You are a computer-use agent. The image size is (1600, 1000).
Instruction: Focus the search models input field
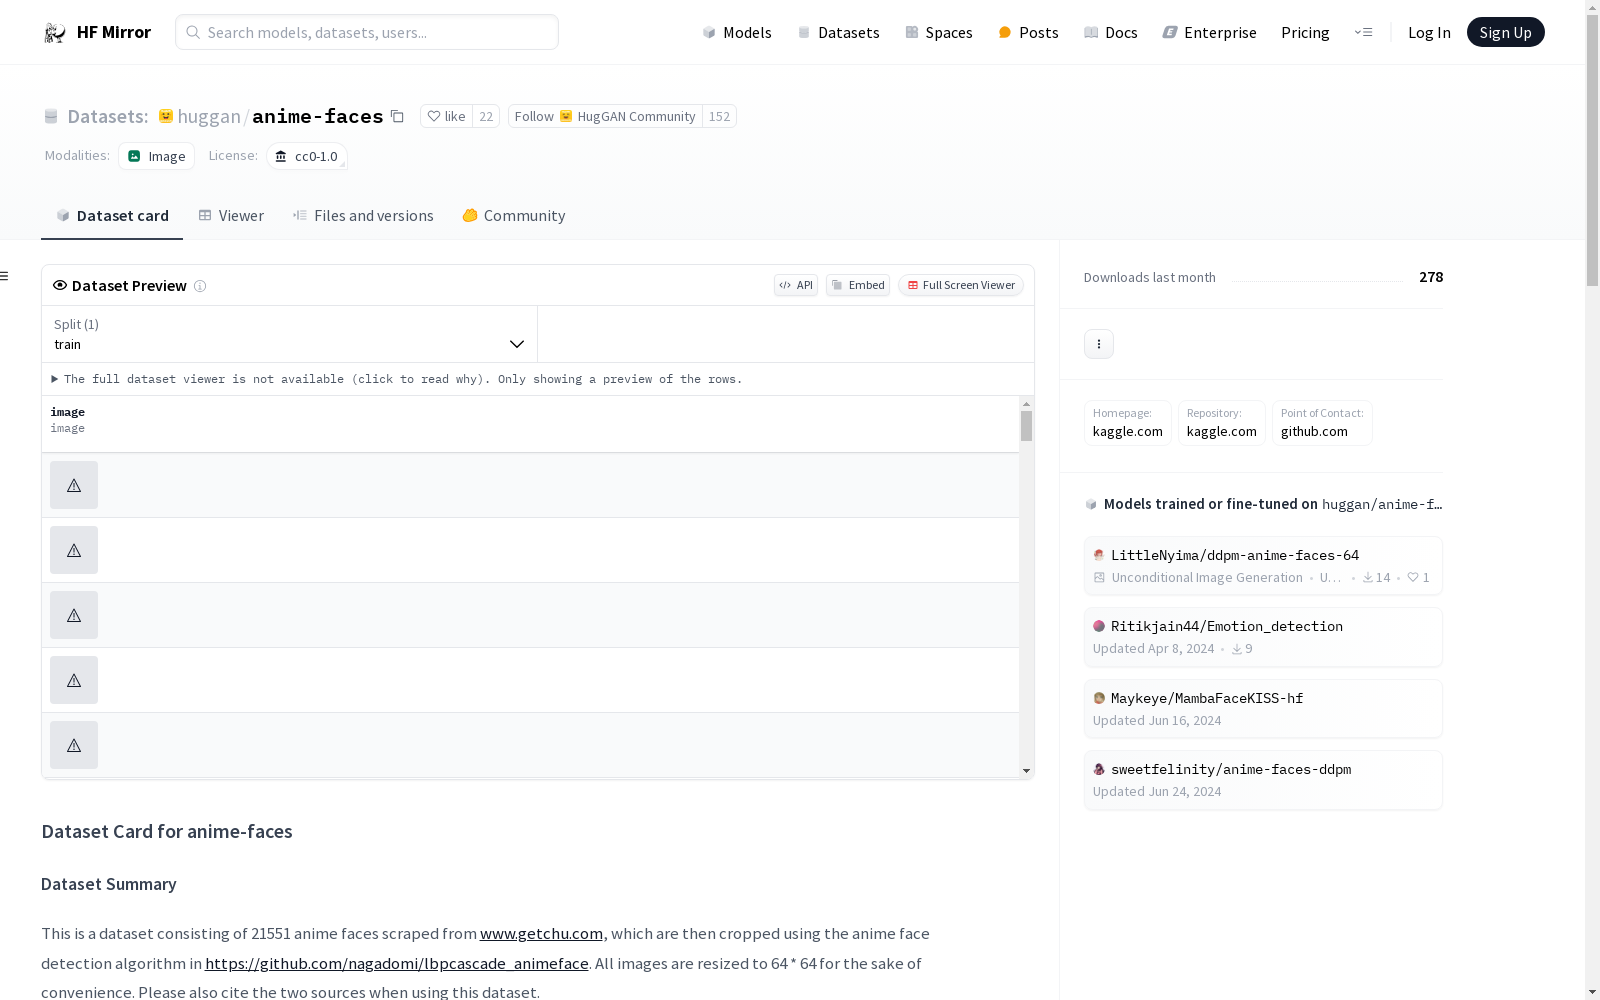tap(367, 32)
